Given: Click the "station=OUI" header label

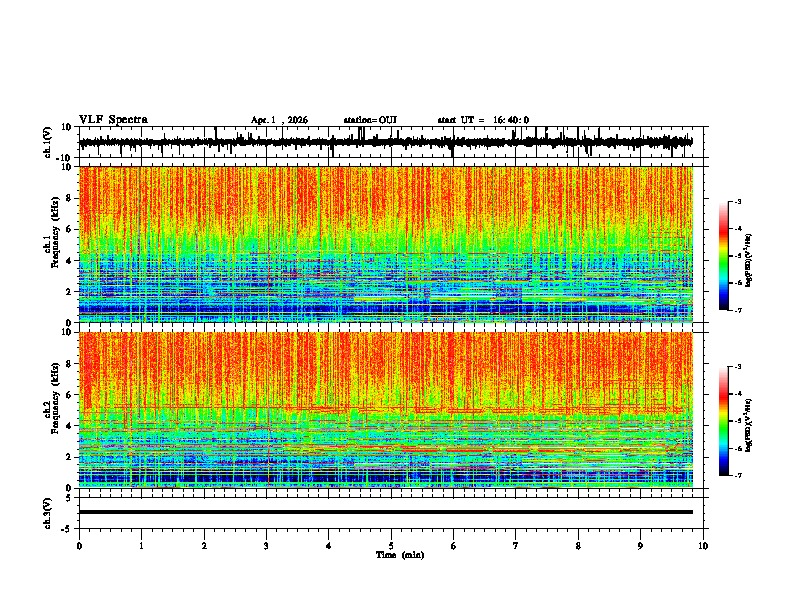Looking at the screenshot, I should tap(370, 120).
